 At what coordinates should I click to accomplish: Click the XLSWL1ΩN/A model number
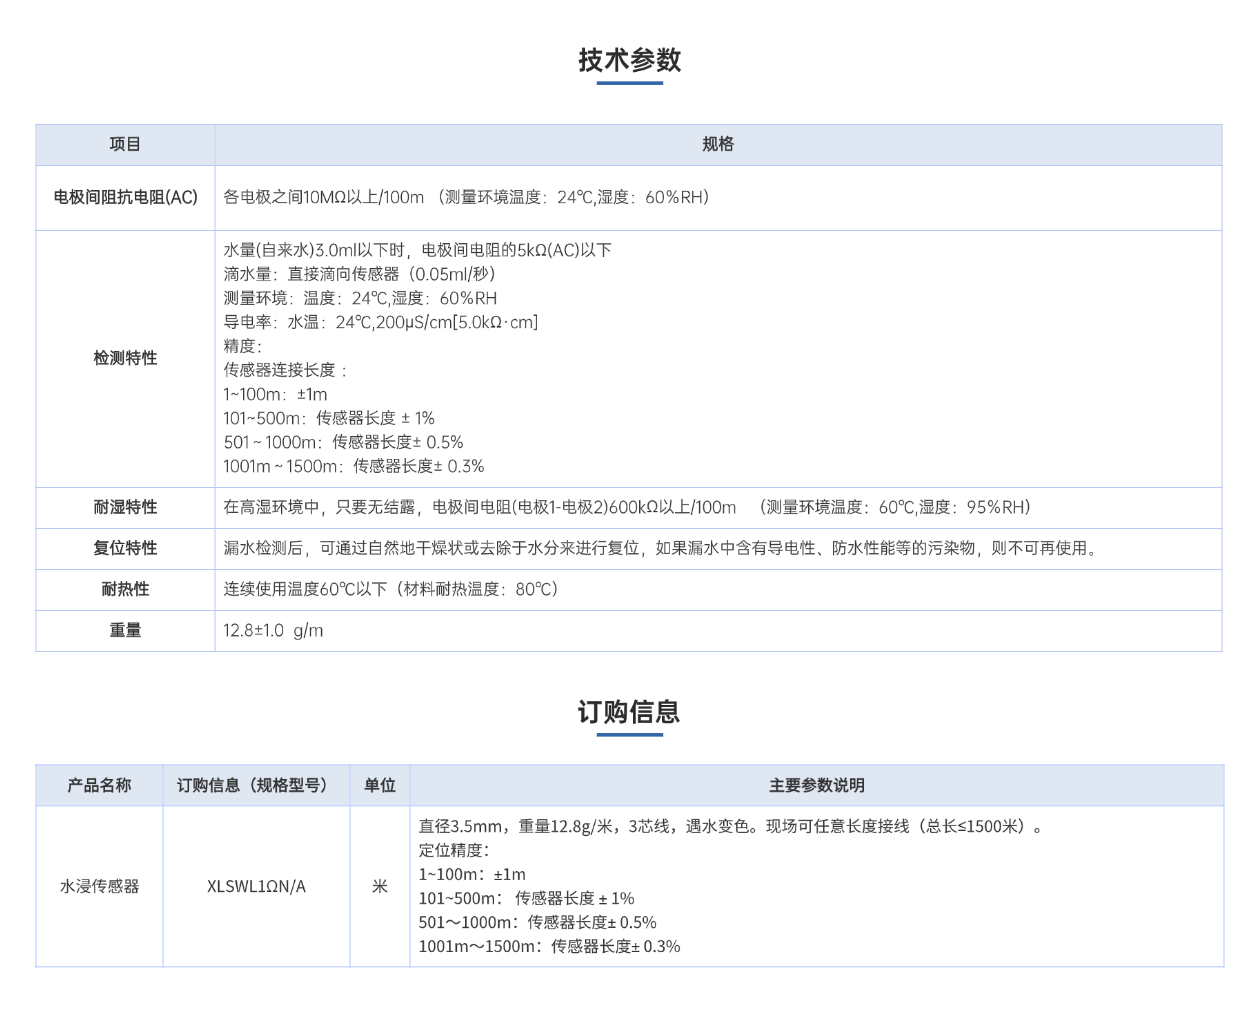[x=256, y=886]
